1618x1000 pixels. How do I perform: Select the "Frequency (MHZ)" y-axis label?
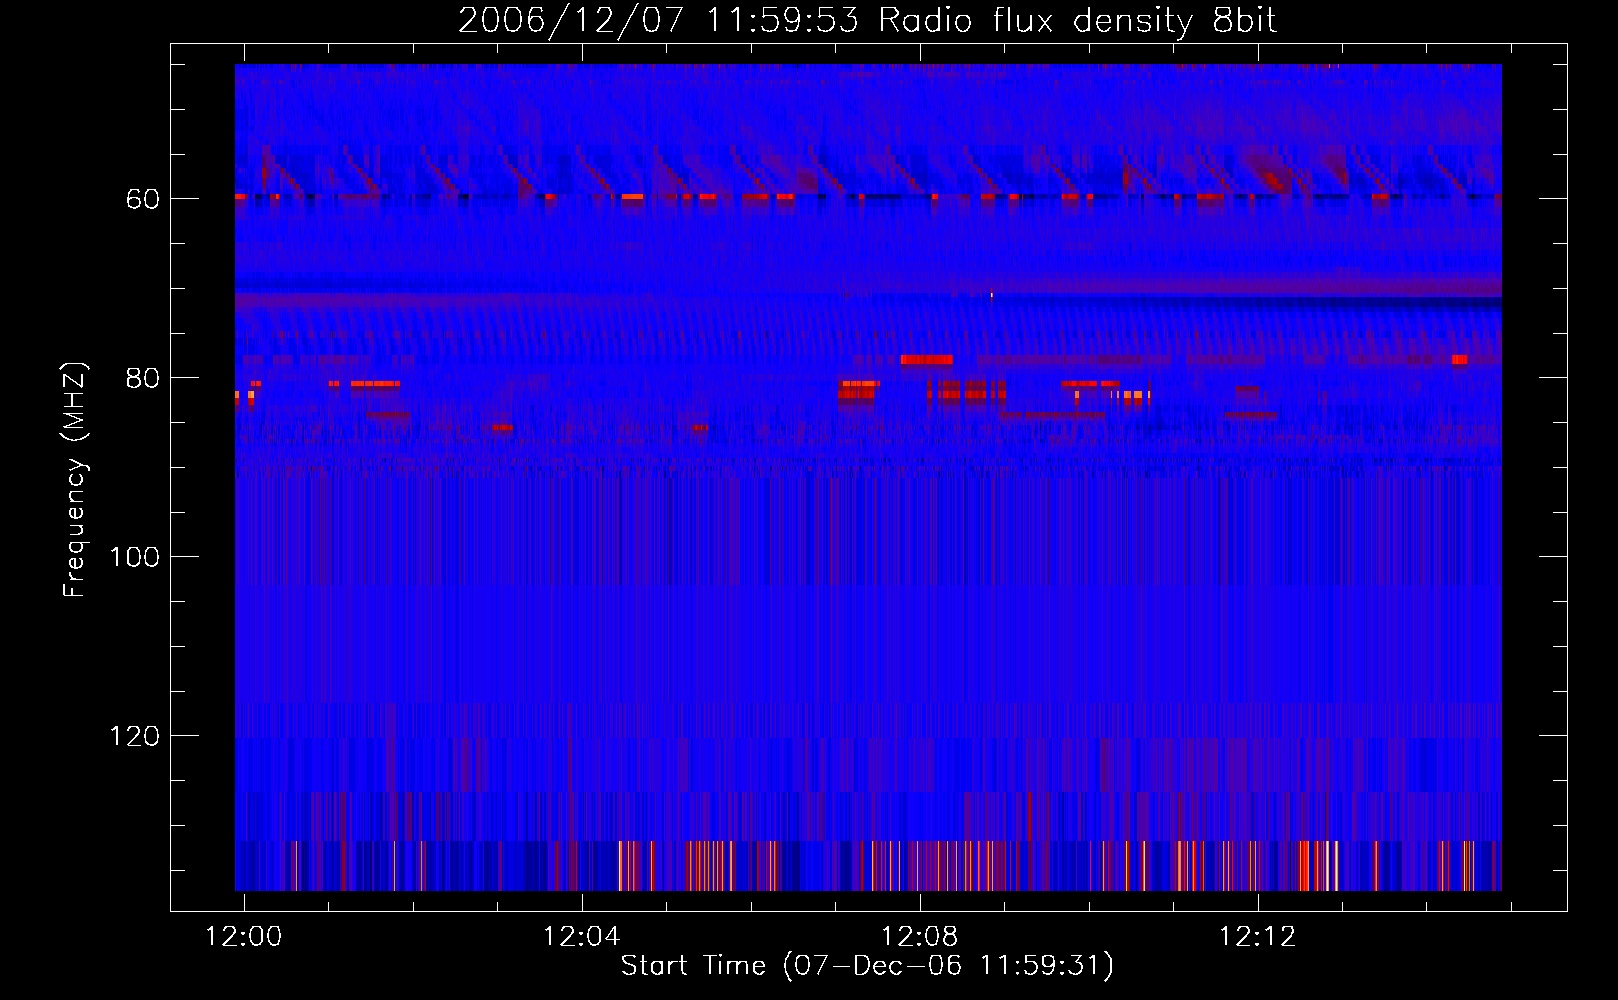(x=75, y=479)
